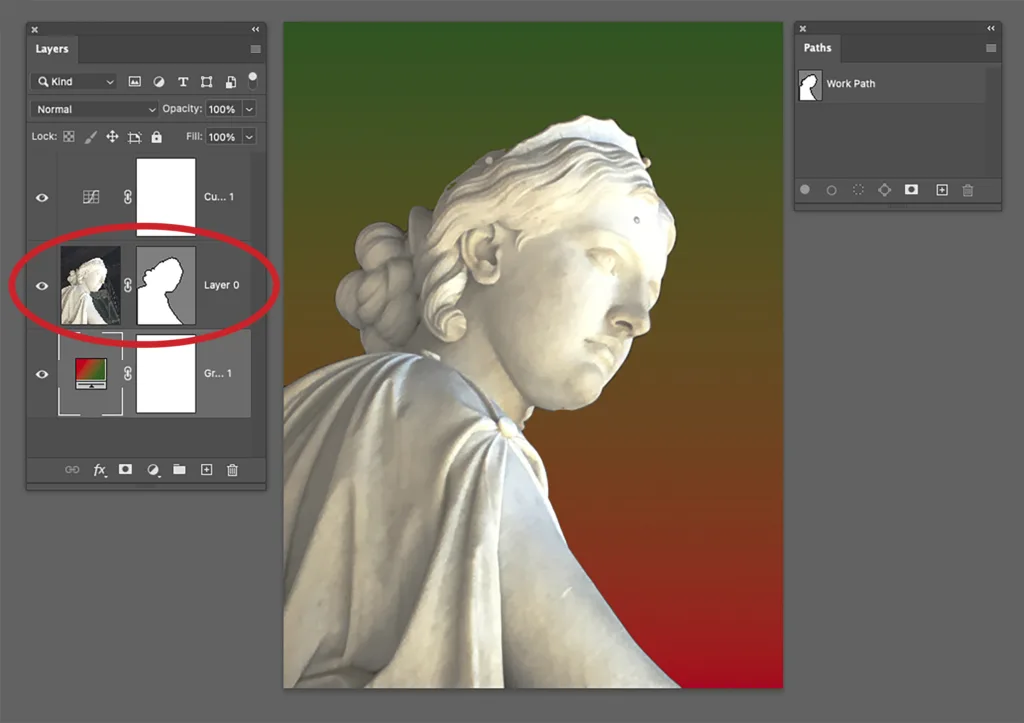Enable Lock transparent pixels
This screenshot has width=1024, height=723.
tap(67, 136)
